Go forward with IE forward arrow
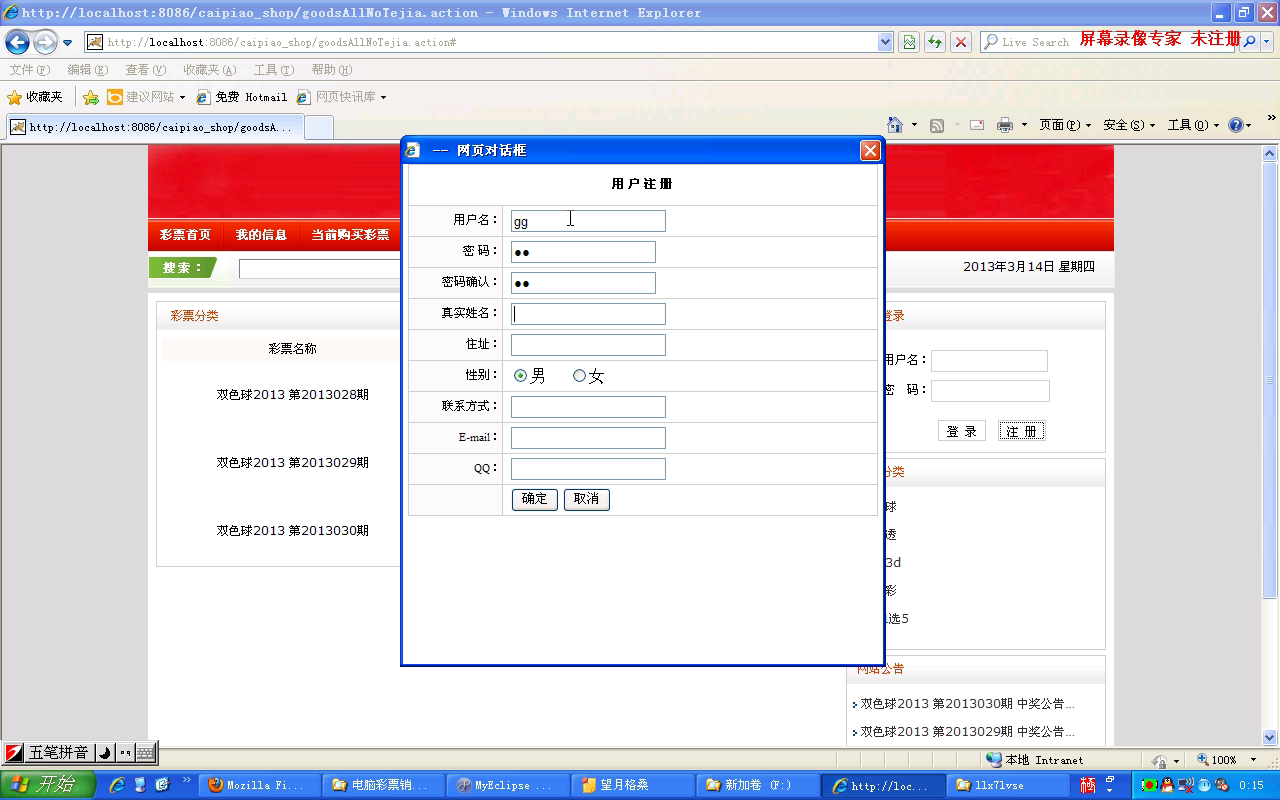The image size is (1280, 800). tap(45, 42)
